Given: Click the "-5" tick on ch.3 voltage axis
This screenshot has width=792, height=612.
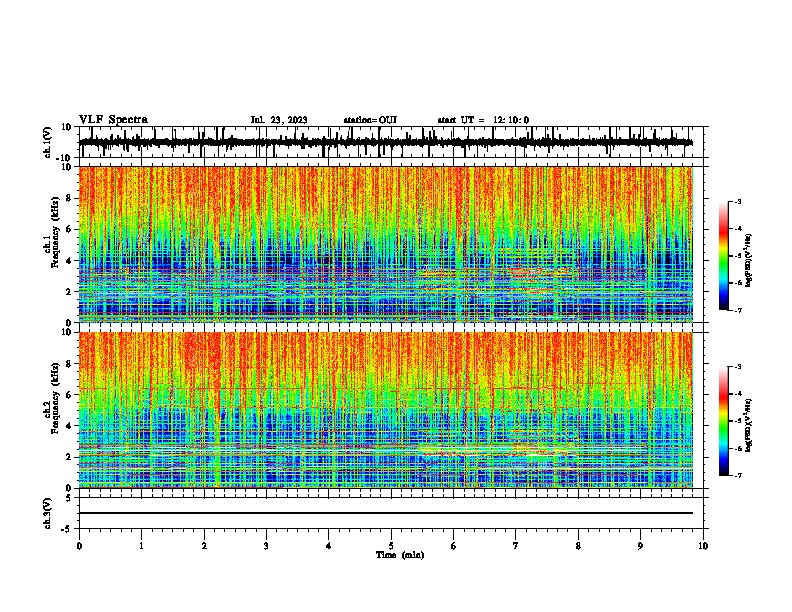Looking at the screenshot, I should 67,529.
